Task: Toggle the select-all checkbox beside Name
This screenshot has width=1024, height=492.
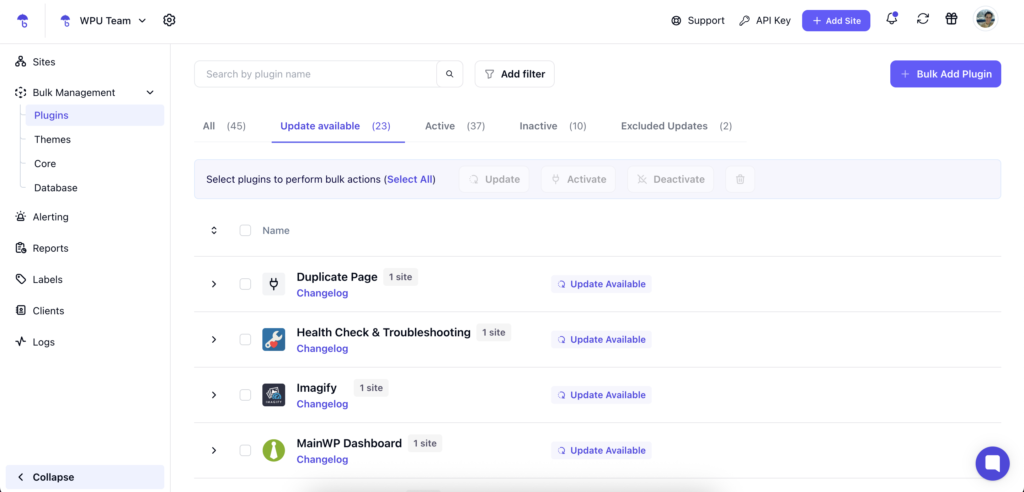Action: pos(245,231)
